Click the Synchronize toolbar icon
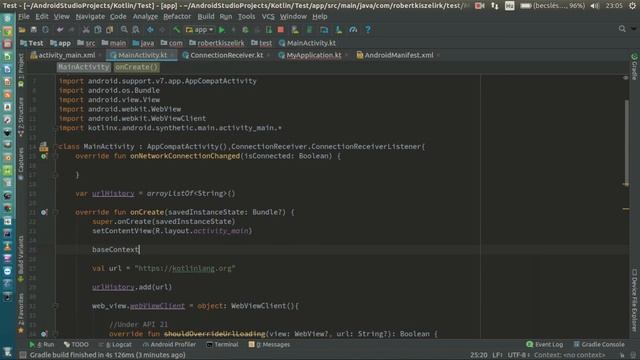The height and width of the screenshot is (360, 640). coord(45,29)
